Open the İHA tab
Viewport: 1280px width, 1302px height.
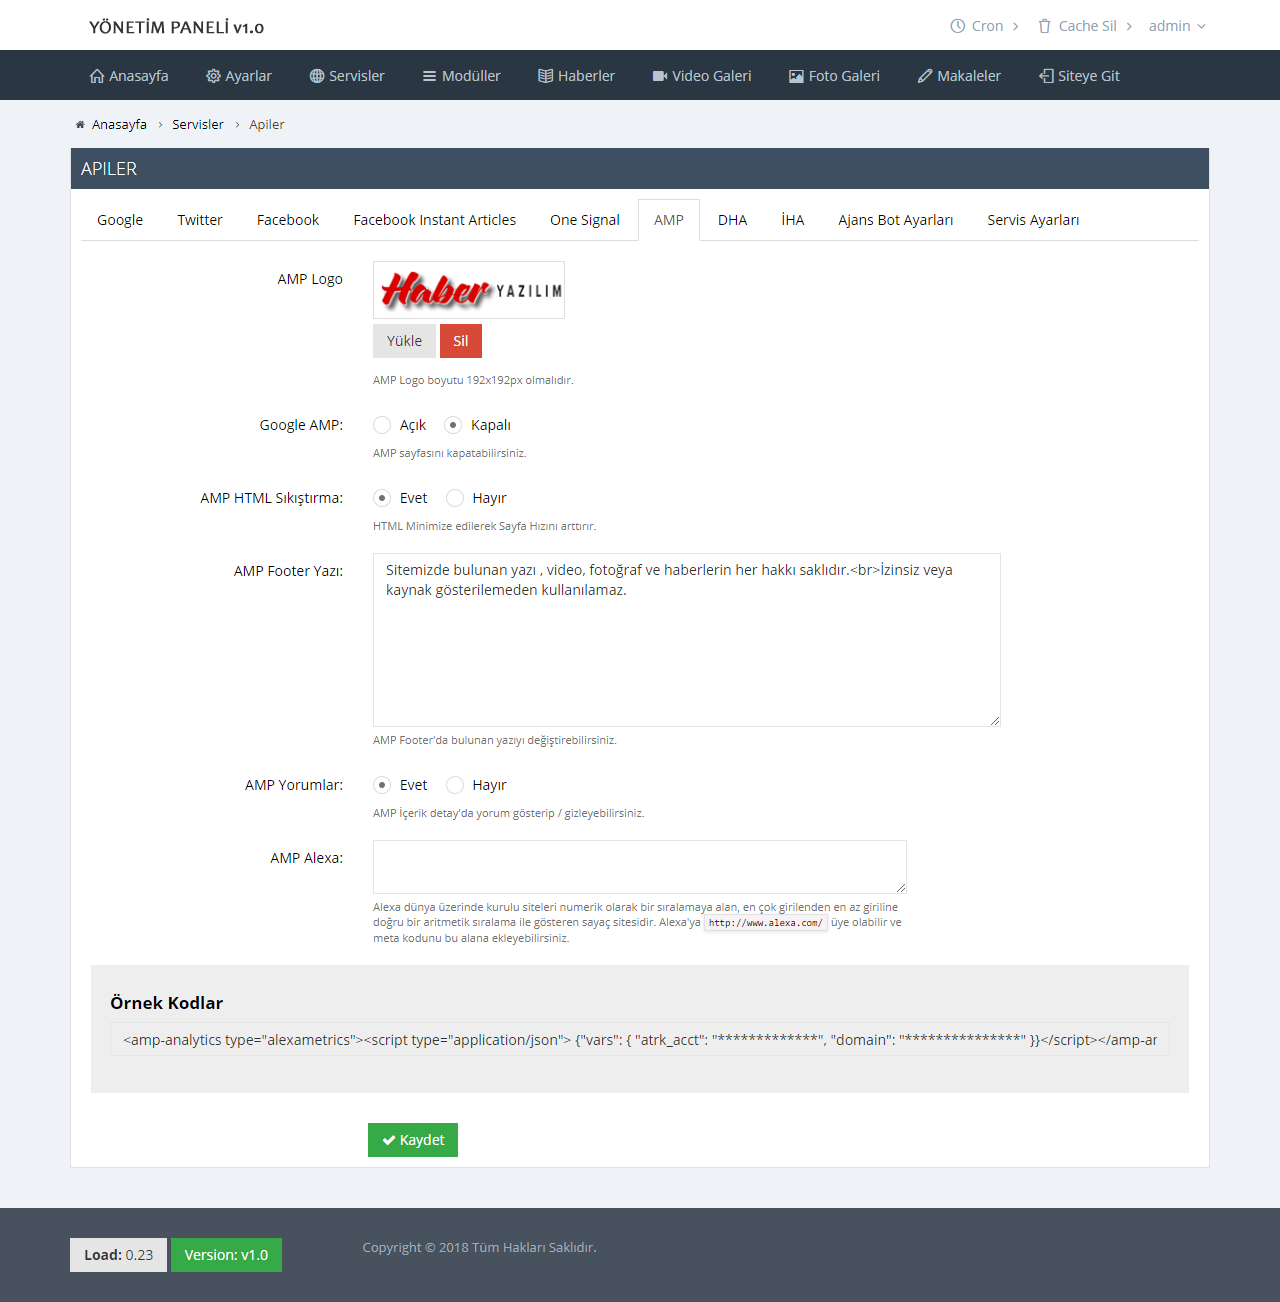pos(793,220)
